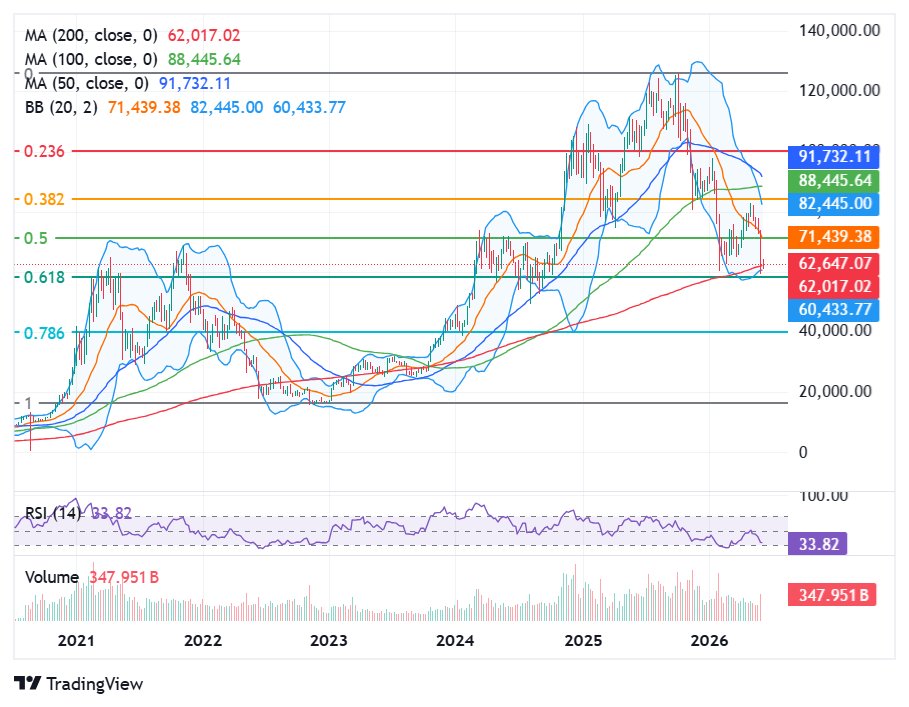Select the 0.618 Fibonacci level label
This screenshot has height=707, width=909.
pos(44,277)
